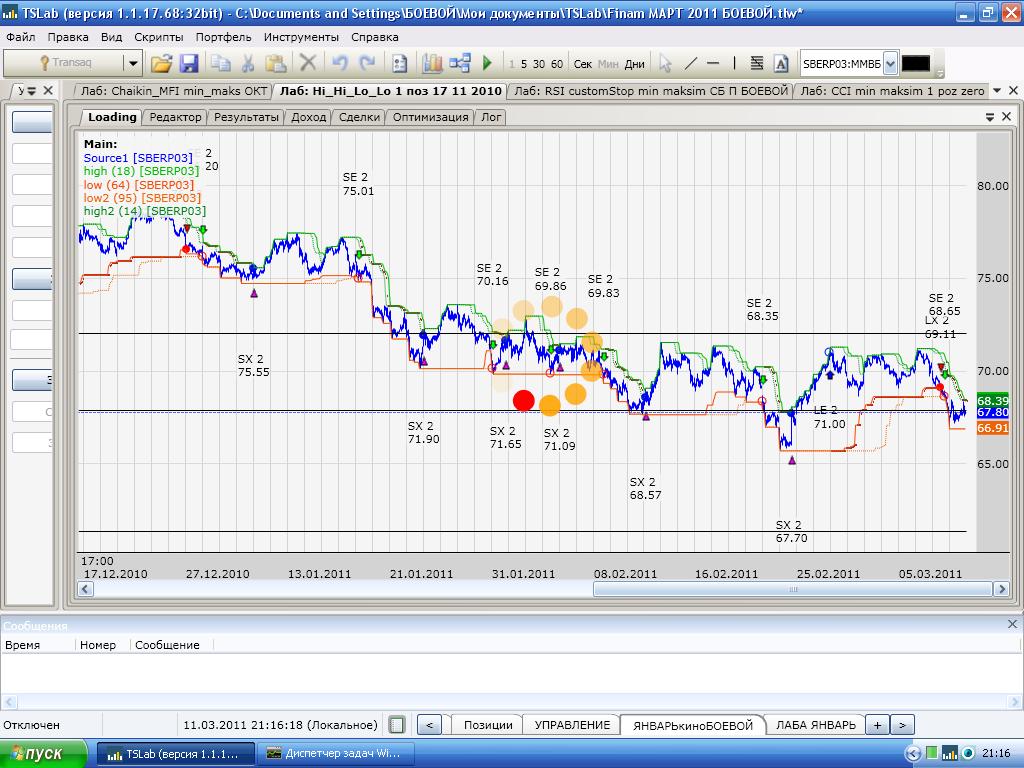1024x768 pixels.
Task: Click the script diagram icon beside the chart icon
Action: tap(460, 63)
